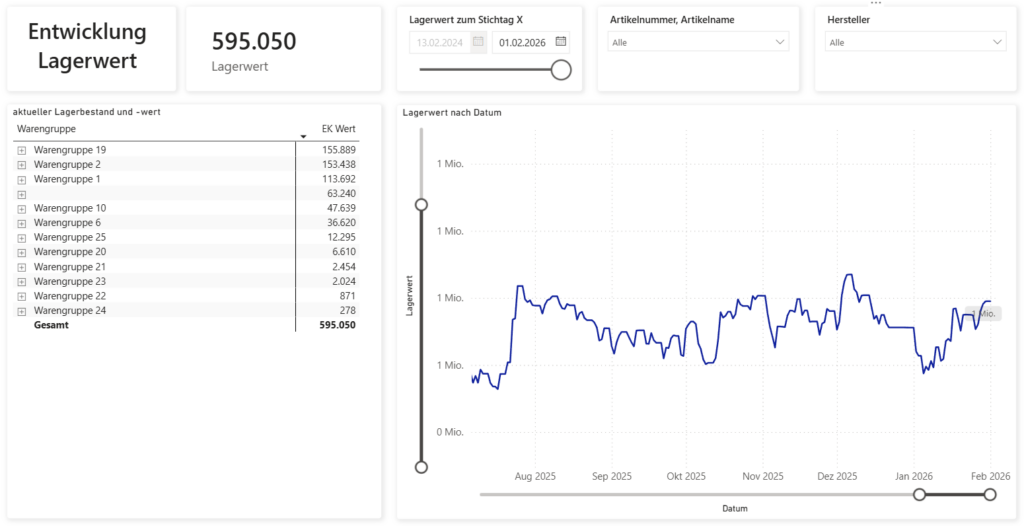The width and height of the screenshot is (1024, 526).
Task: Click lower handle of vertical Lagerwert zoom slider
Action: click(421, 467)
